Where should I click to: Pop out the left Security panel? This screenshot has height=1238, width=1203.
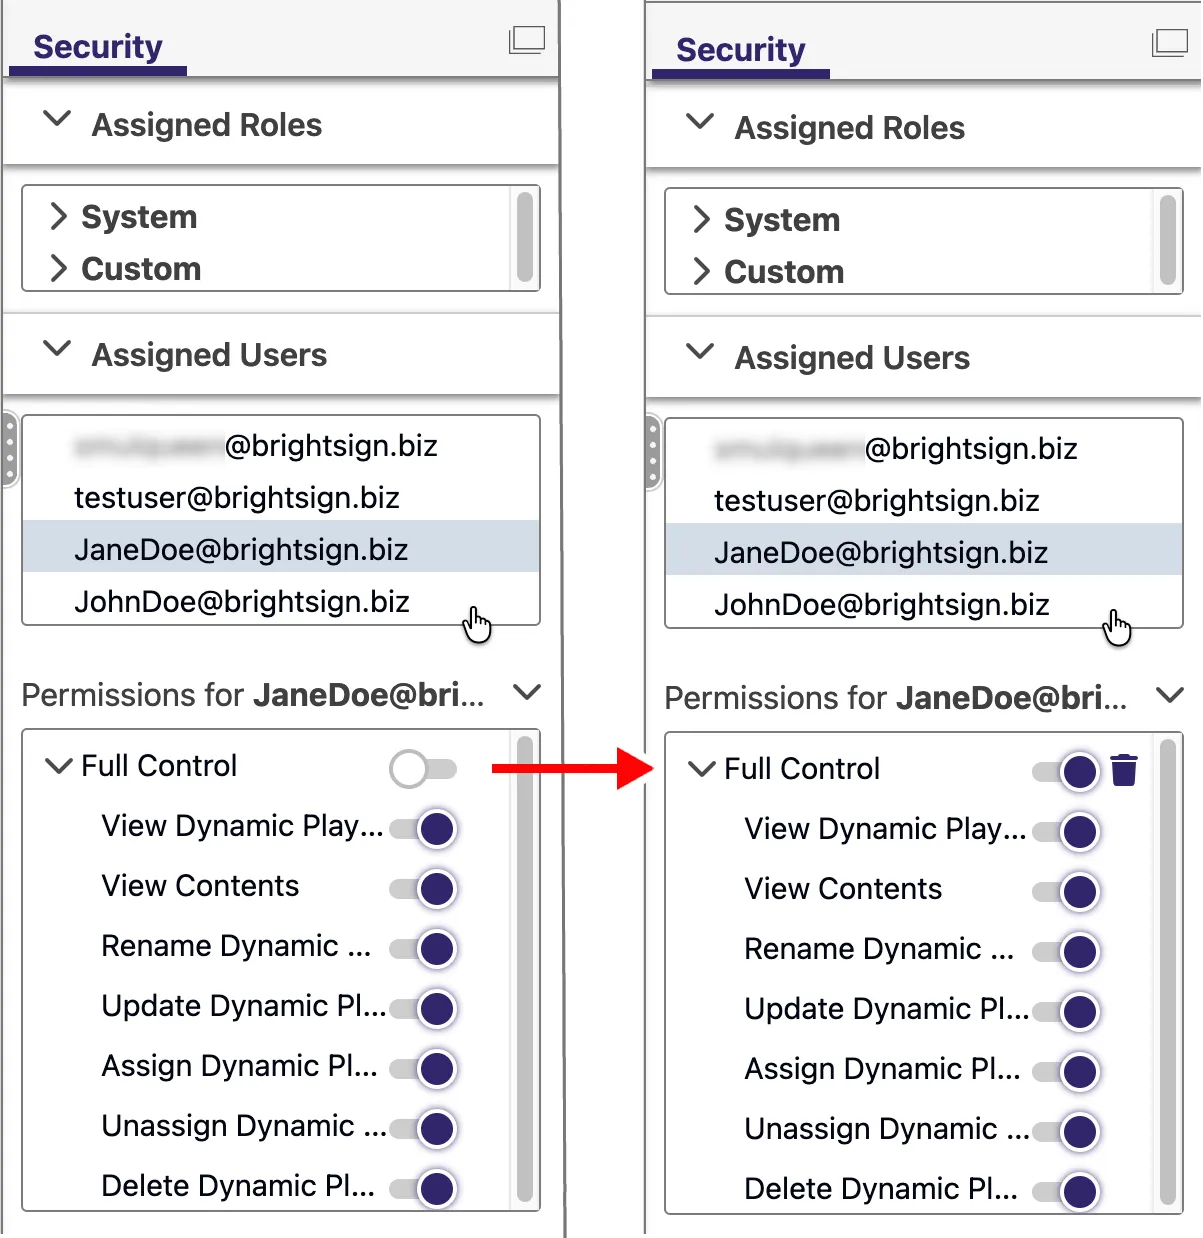click(x=527, y=40)
